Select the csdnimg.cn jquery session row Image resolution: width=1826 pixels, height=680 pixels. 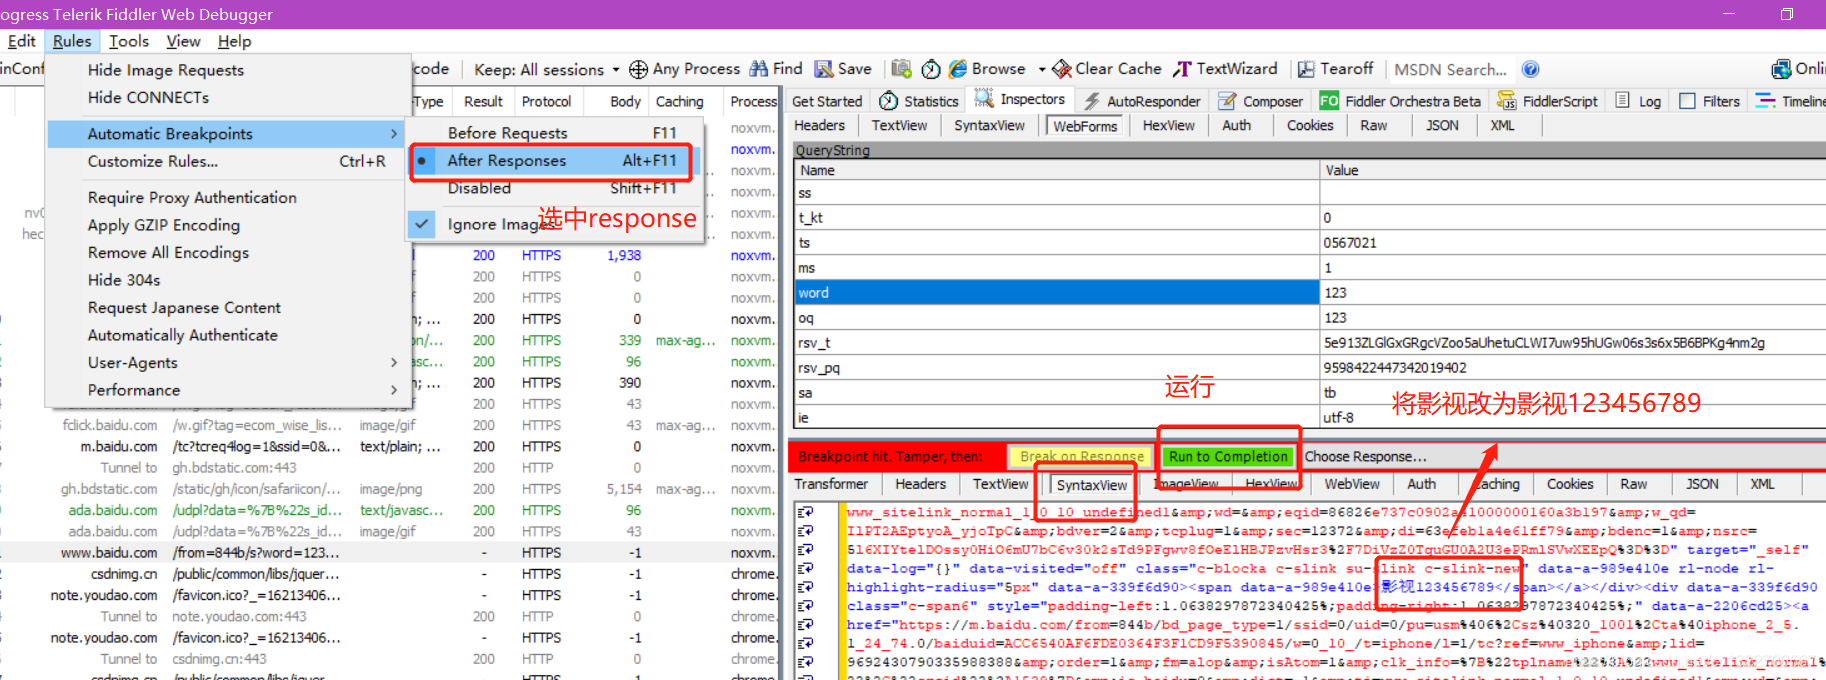click(x=390, y=574)
